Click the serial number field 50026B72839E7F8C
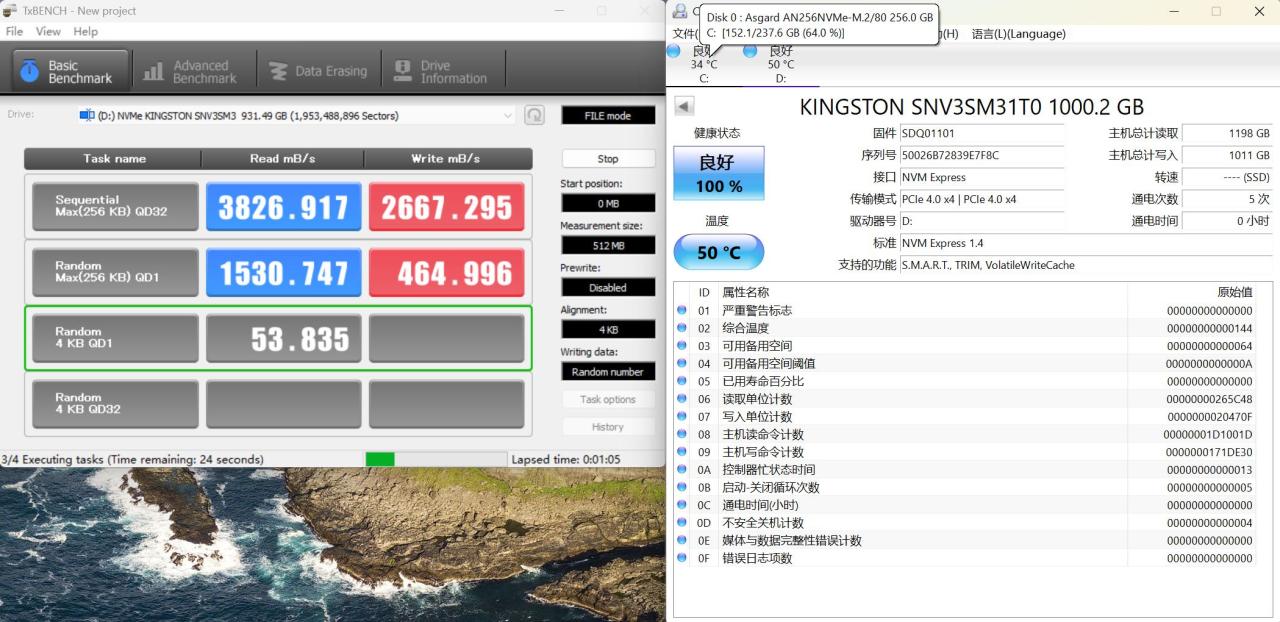 click(x=982, y=155)
